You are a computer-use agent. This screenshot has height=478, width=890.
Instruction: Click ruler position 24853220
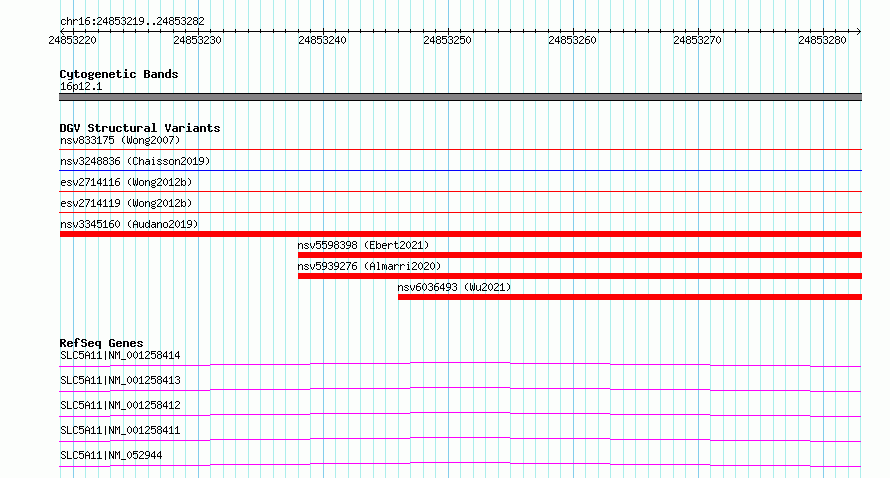pos(73,40)
